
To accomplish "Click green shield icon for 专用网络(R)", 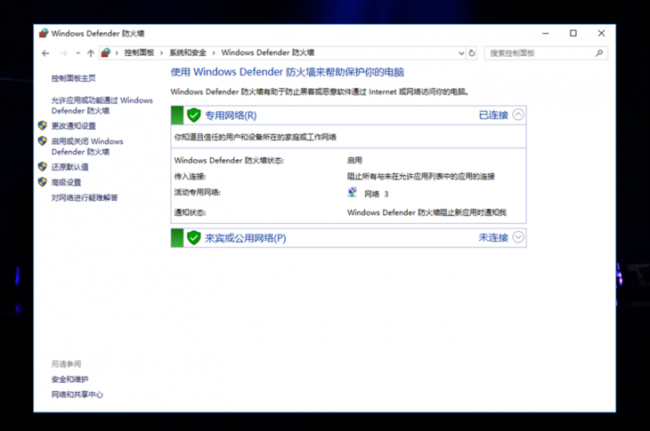I will (x=194, y=115).
